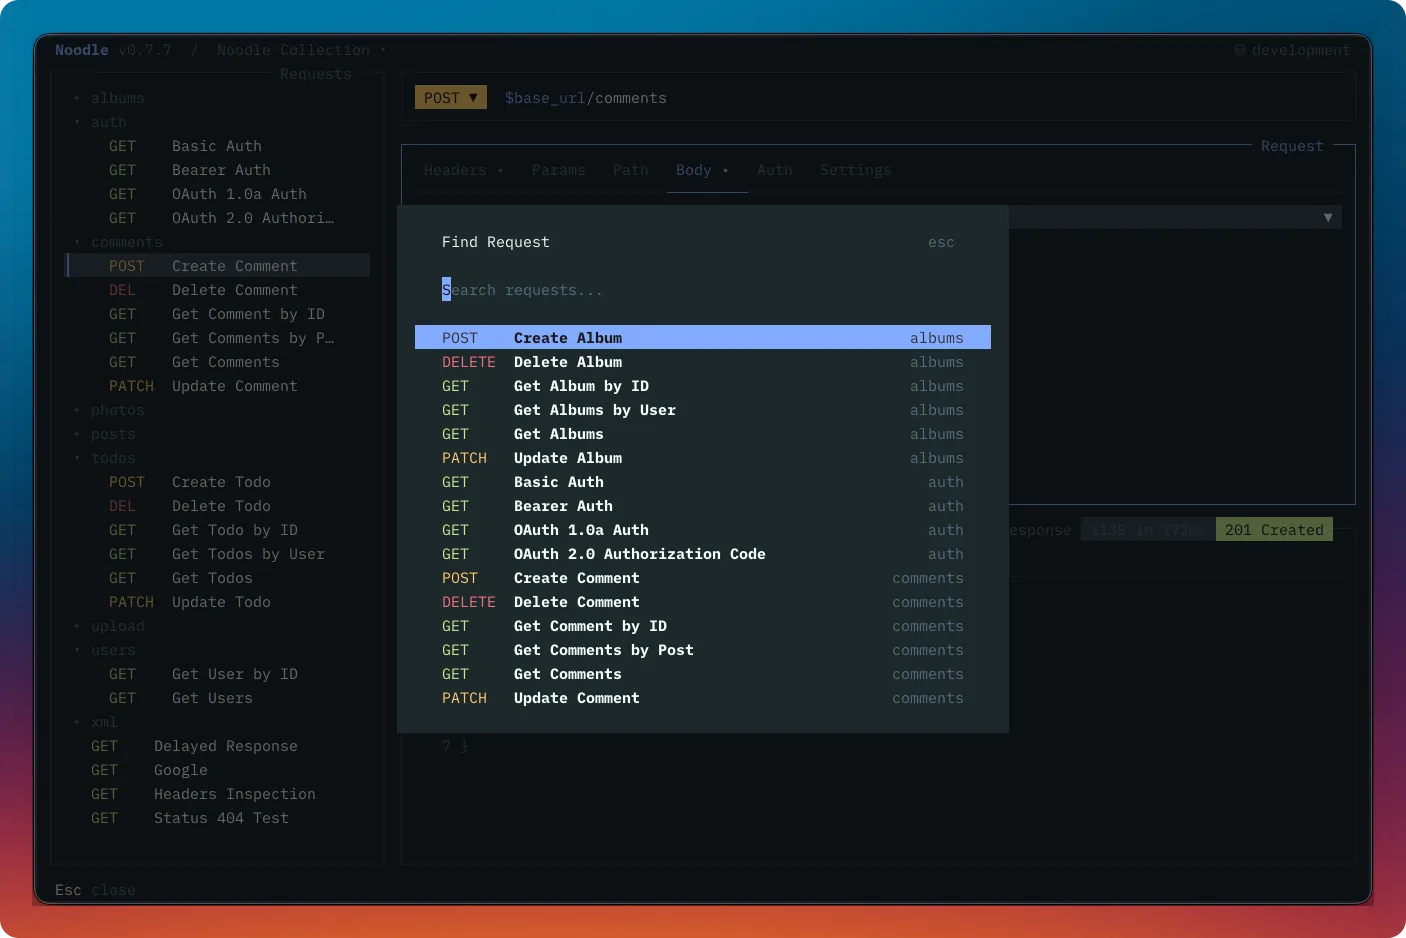Click the 201 Created status badge

pyautogui.click(x=1274, y=530)
